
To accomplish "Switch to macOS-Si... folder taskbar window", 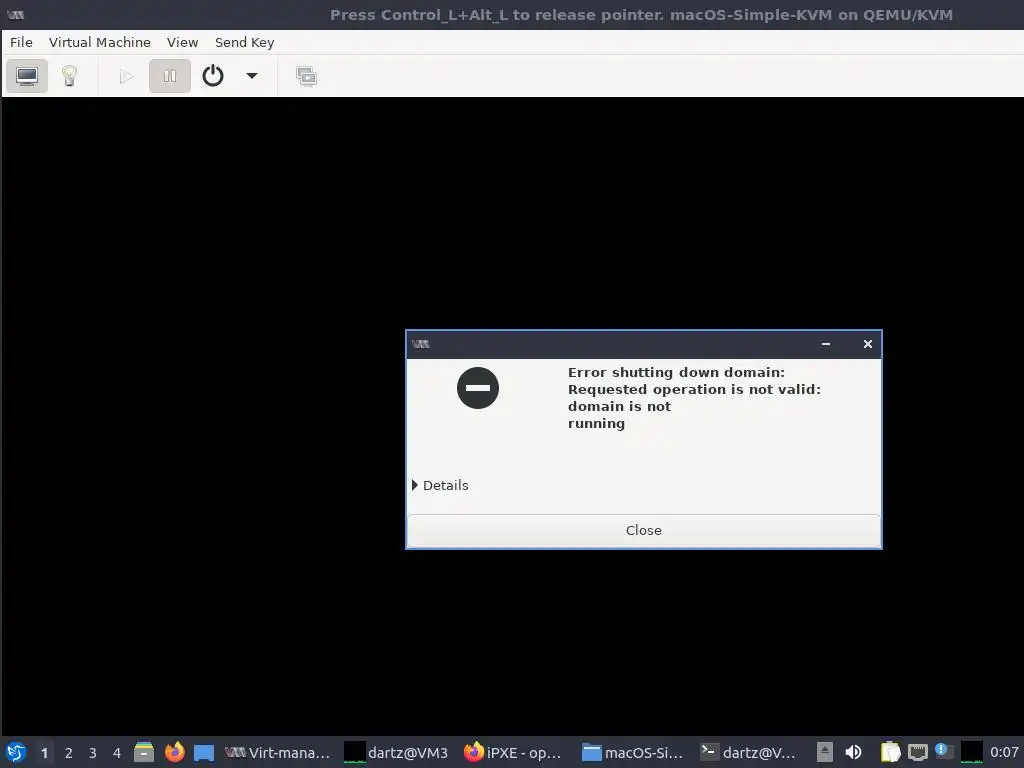I will tap(632, 753).
